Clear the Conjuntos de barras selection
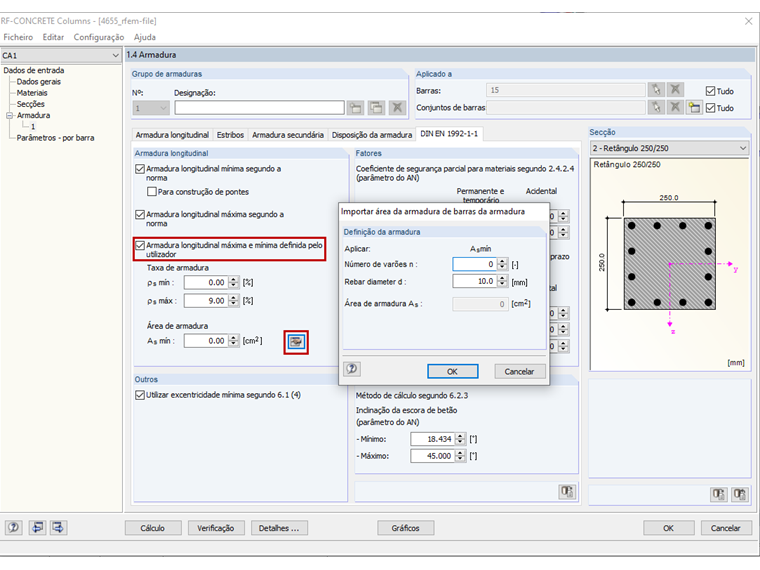 675,107
